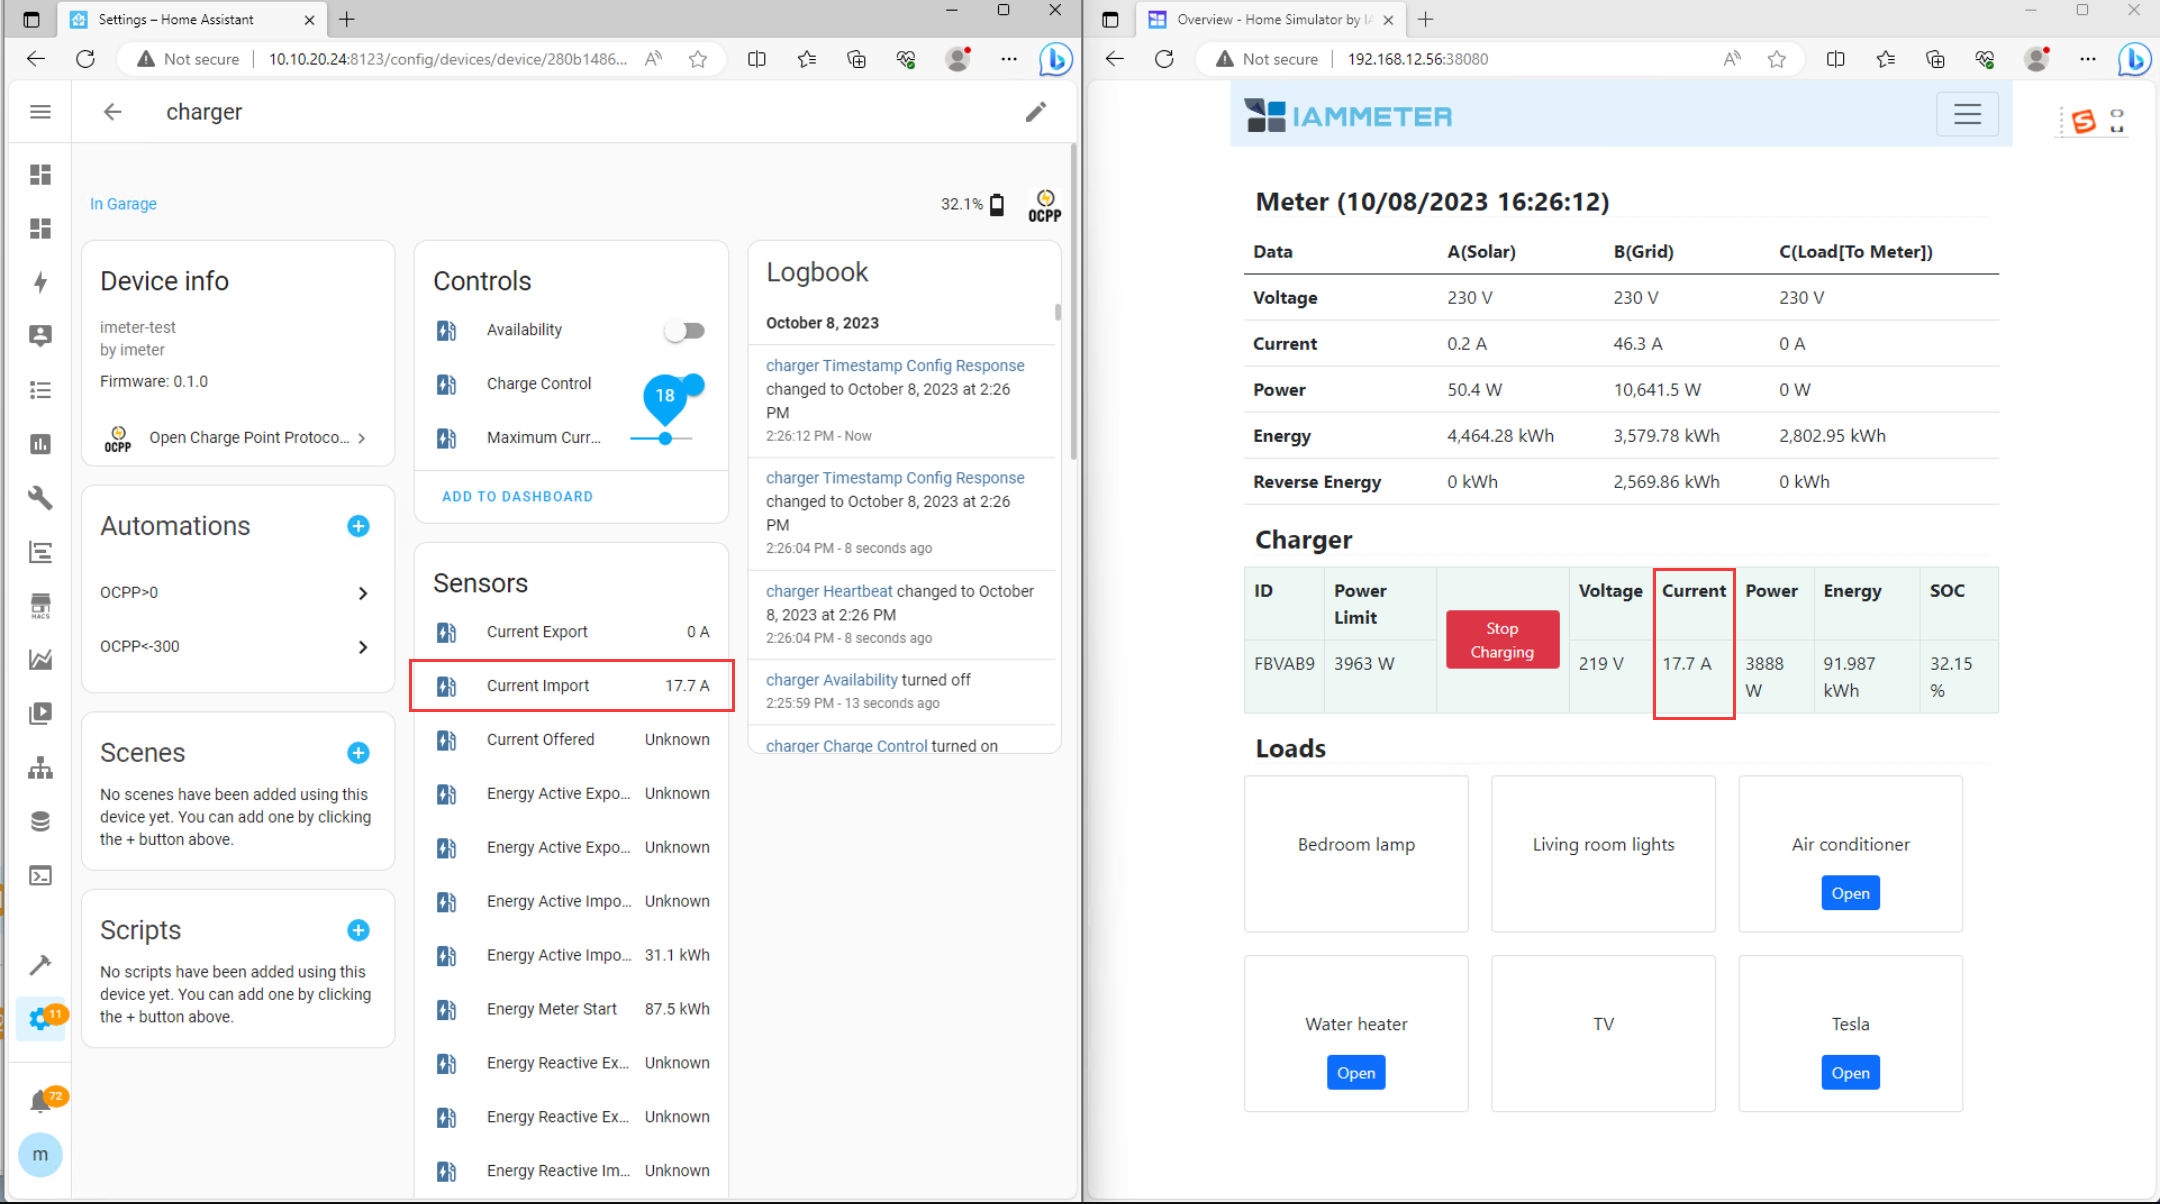Open the HACS store sidebar icon
The height and width of the screenshot is (1204, 2160).
[40, 606]
